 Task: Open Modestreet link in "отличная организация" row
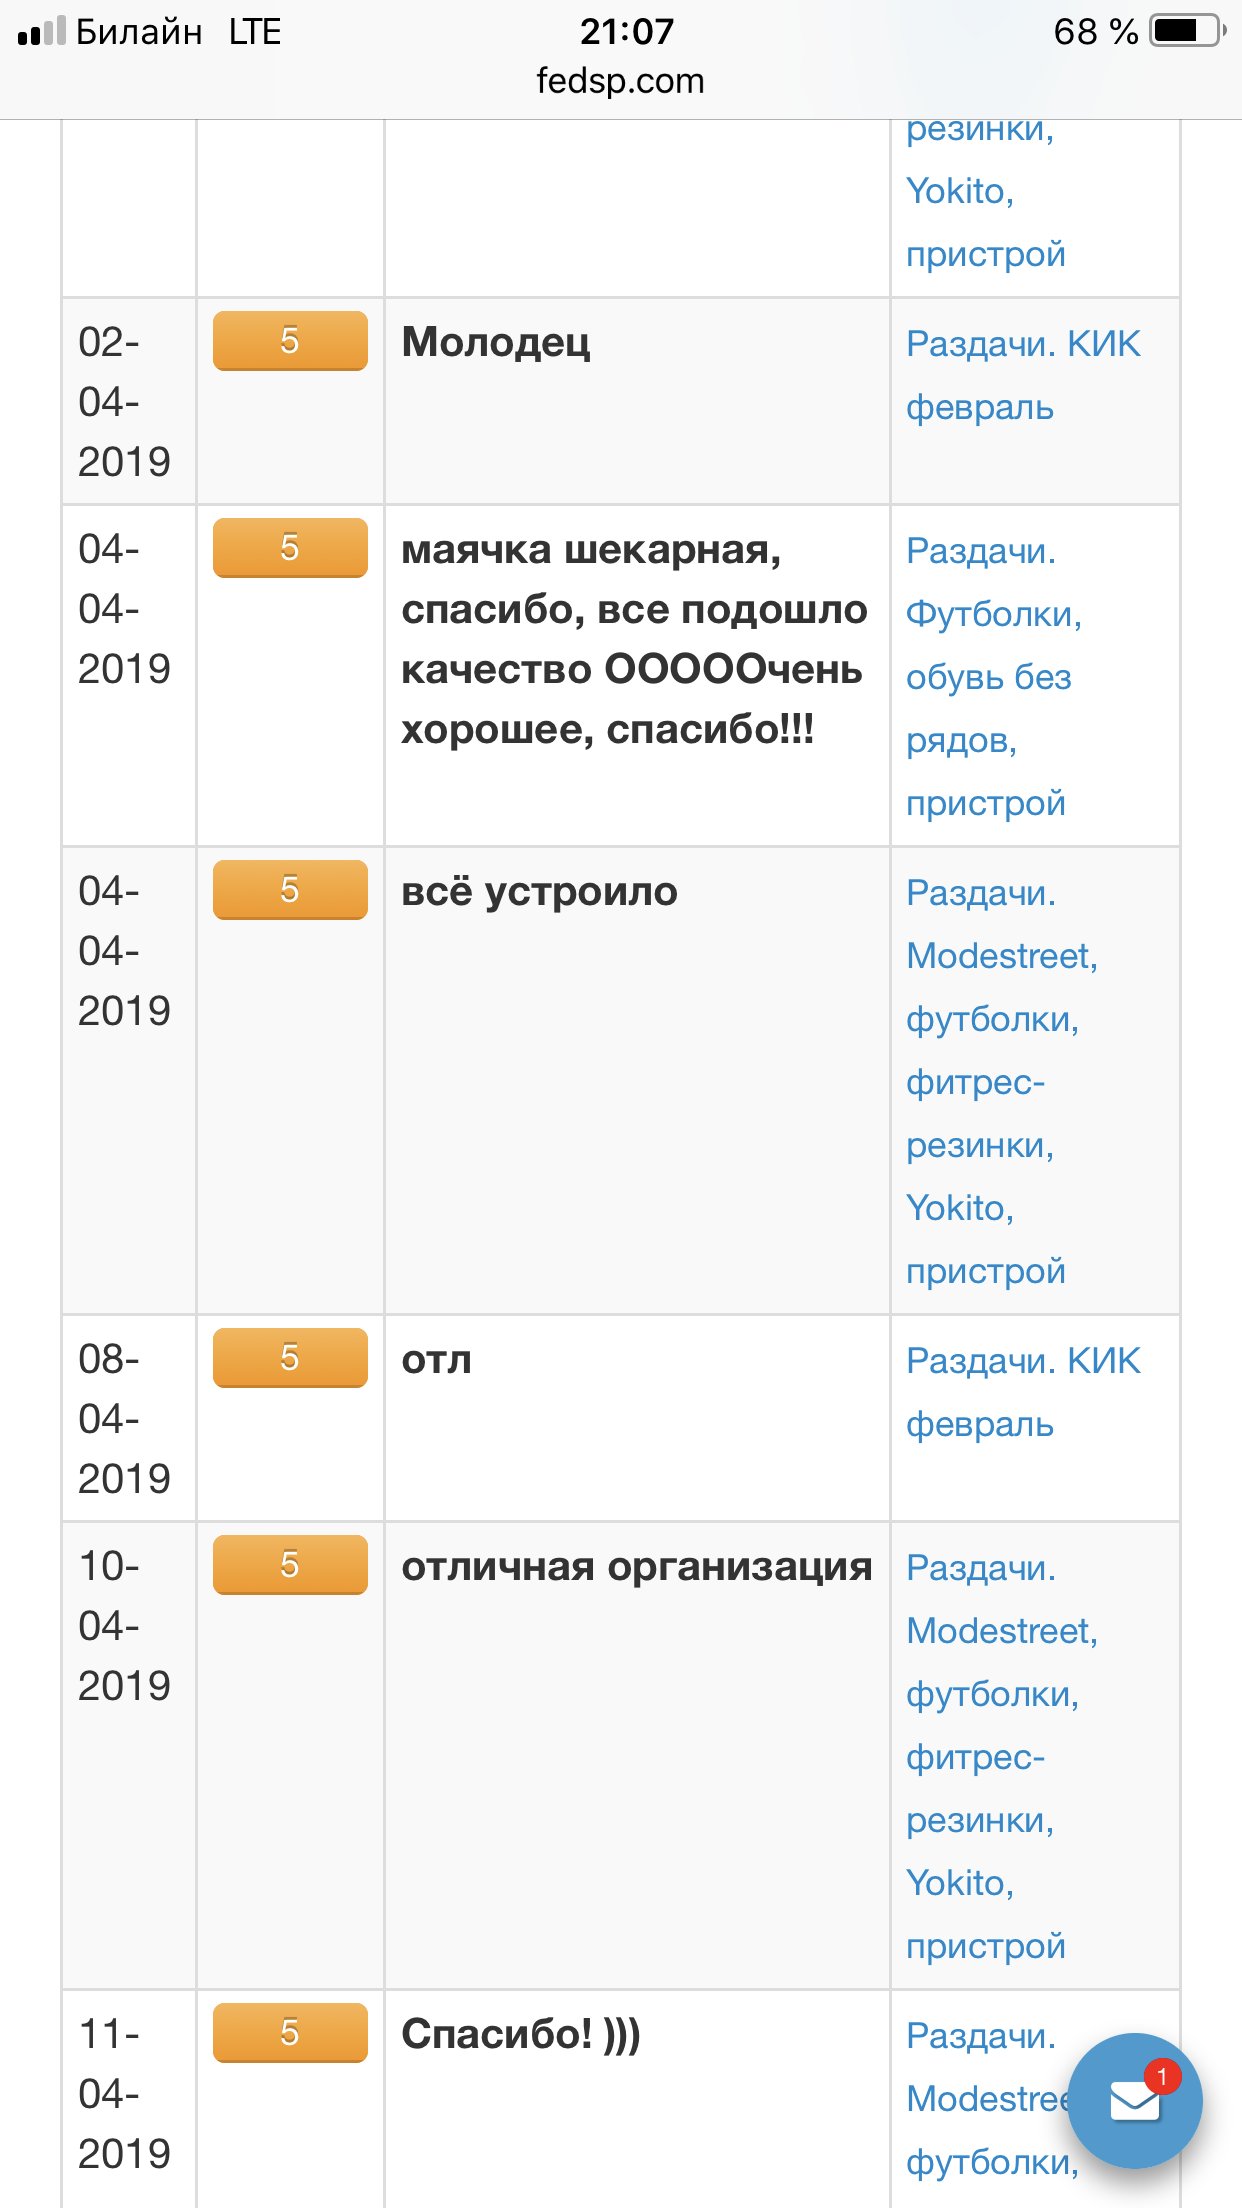[1001, 1631]
